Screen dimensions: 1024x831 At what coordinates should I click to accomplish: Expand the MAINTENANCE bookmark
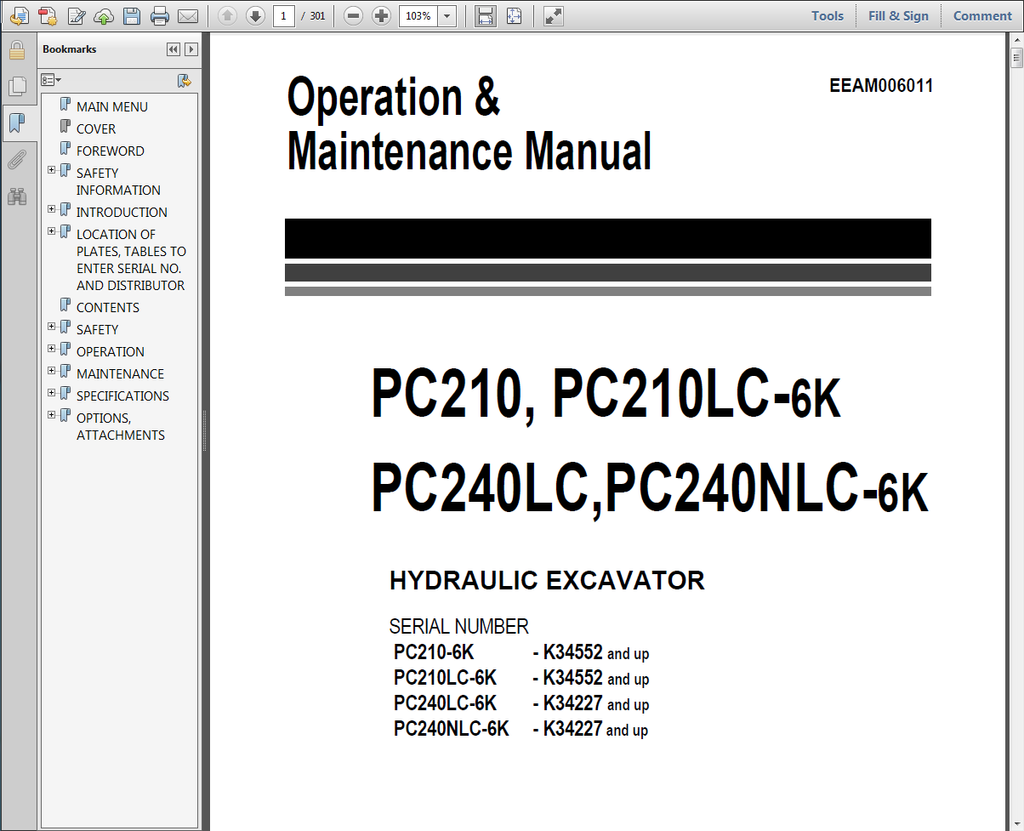pos(52,370)
